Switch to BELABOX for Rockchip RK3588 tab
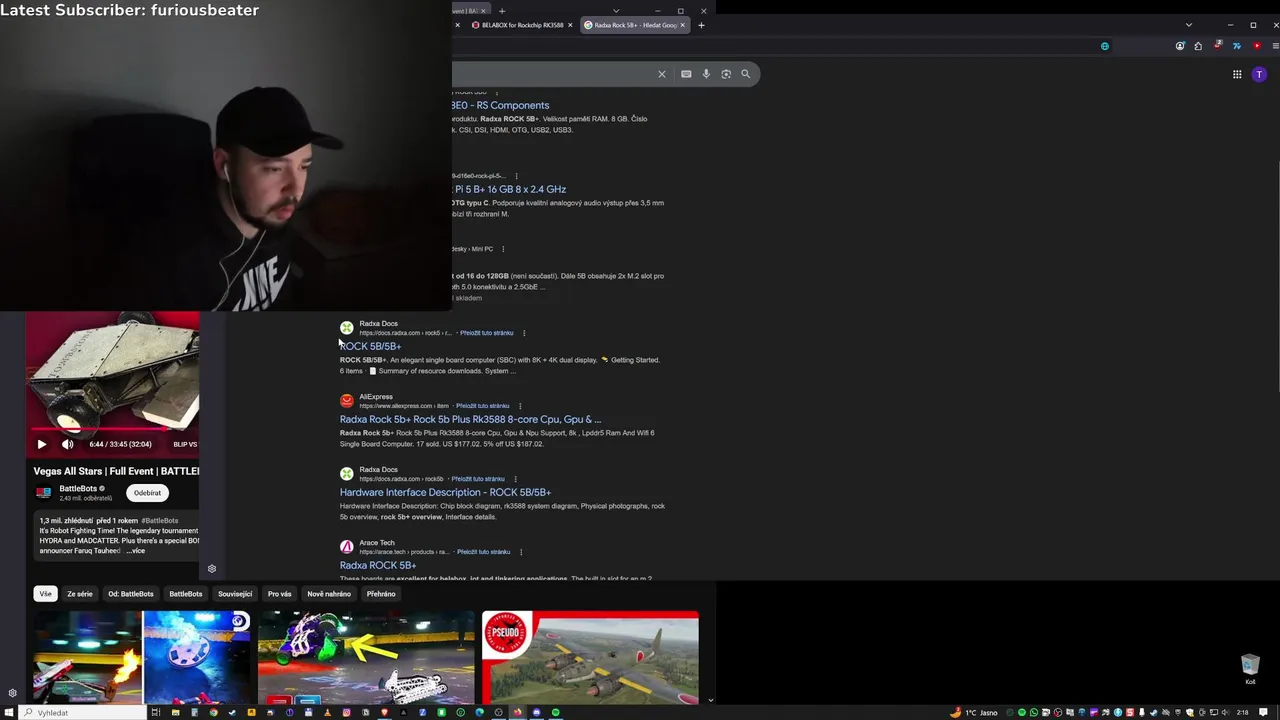Viewport: 1280px width, 720px height. [522, 25]
